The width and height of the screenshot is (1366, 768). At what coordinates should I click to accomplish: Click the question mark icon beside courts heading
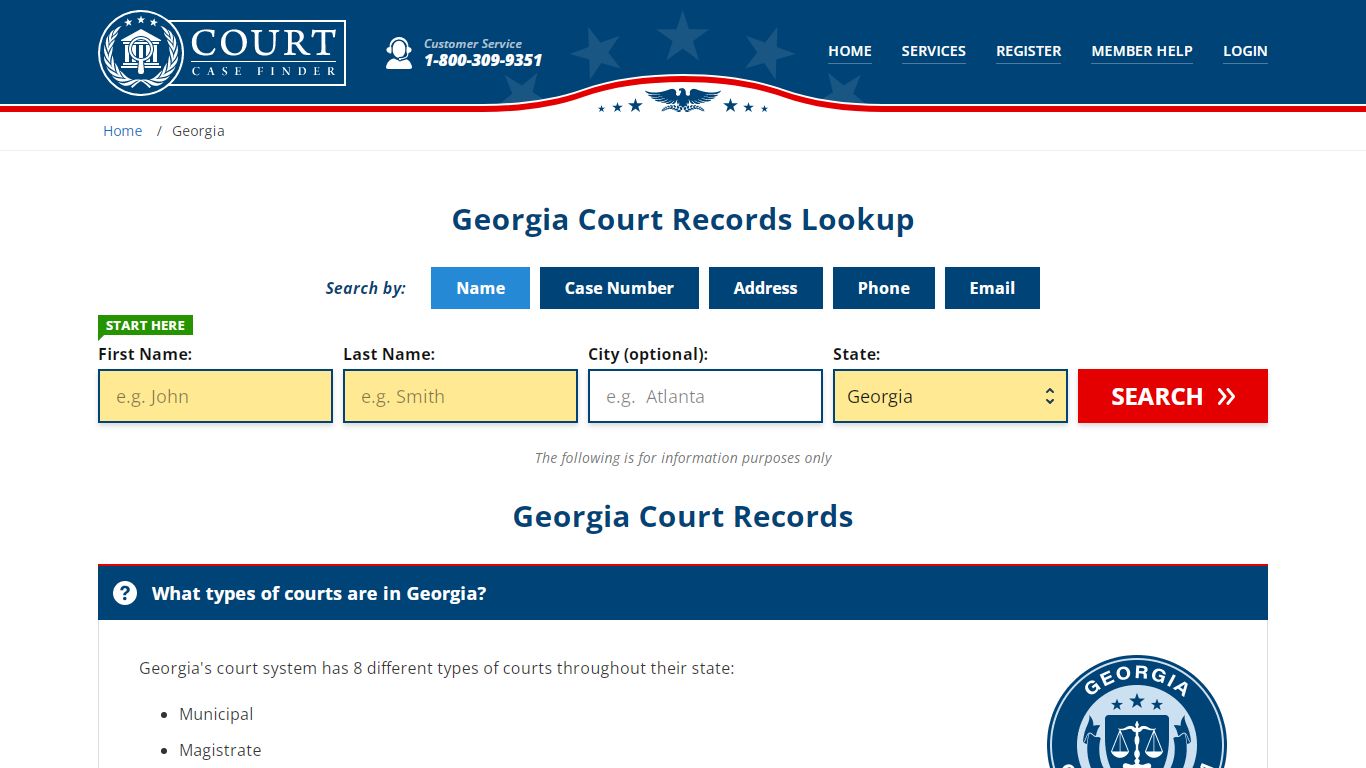tap(125, 593)
